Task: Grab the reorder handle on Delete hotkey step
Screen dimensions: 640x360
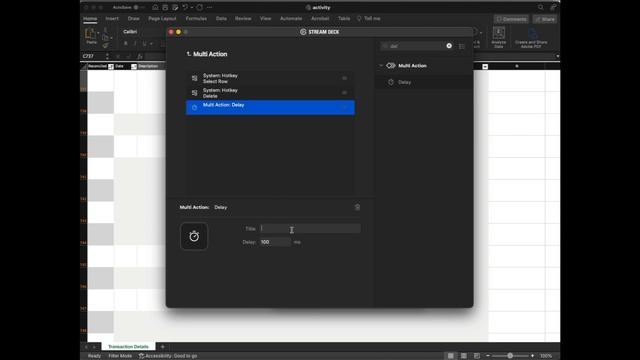Action: point(344,93)
